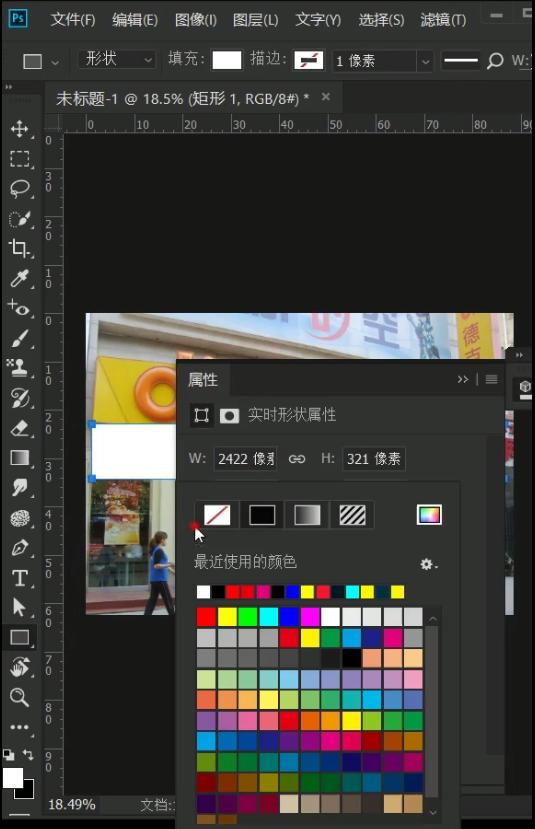This screenshot has width=535, height=829.
Task: Select the Lasso tool
Action: [x=20, y=189]
